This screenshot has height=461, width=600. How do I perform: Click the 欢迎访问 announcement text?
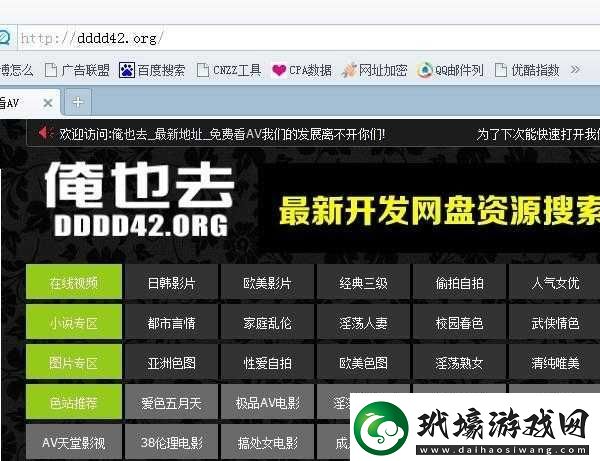222,134
